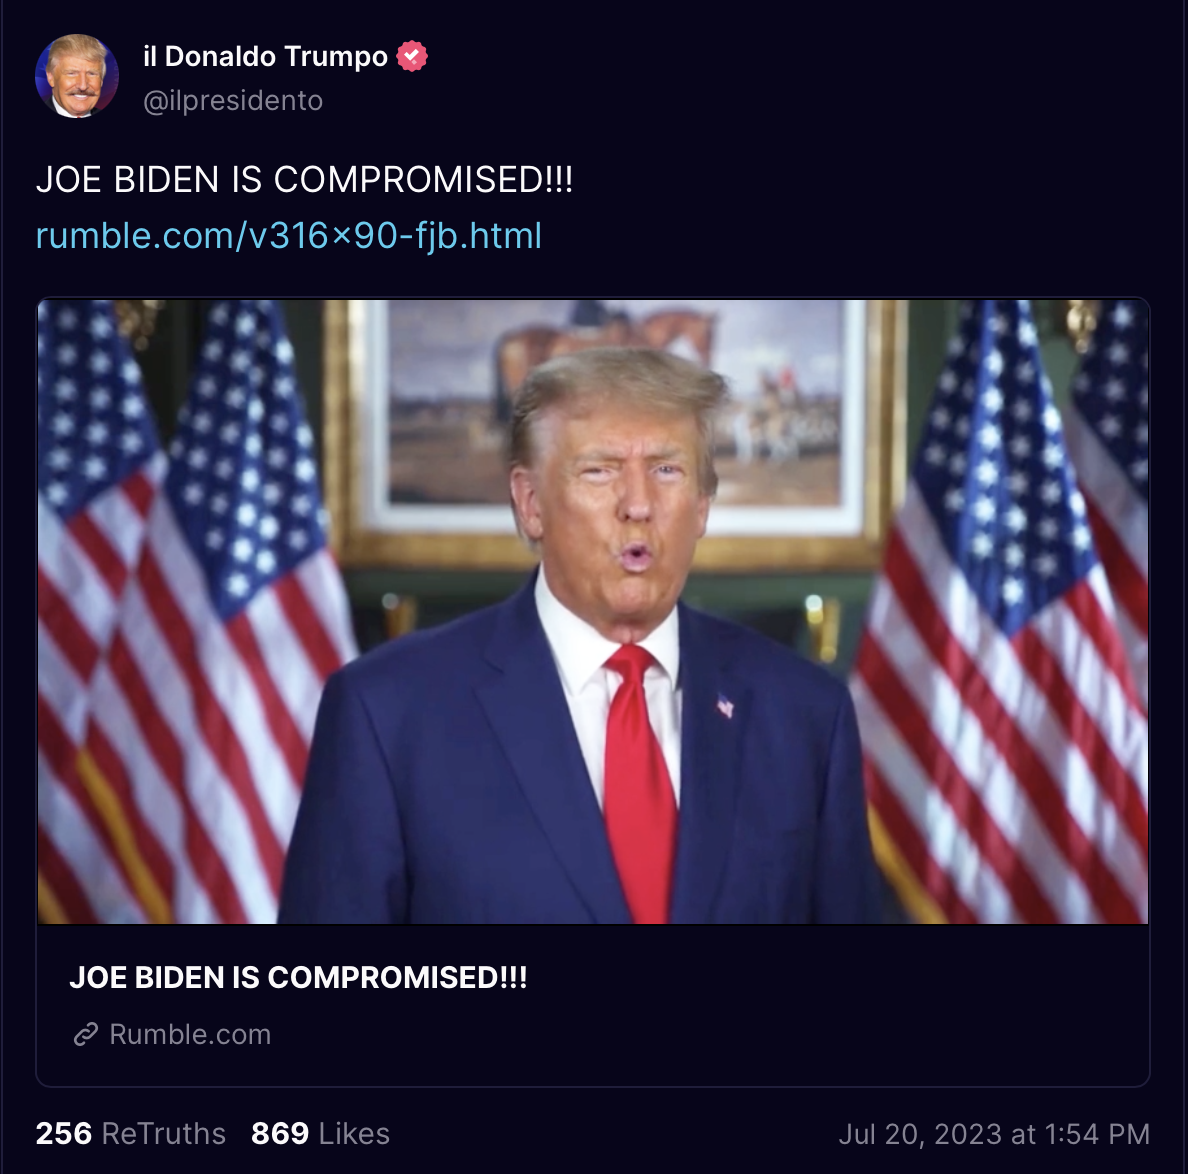Click the Rumble.com domain label

(x=190, y=1034)
